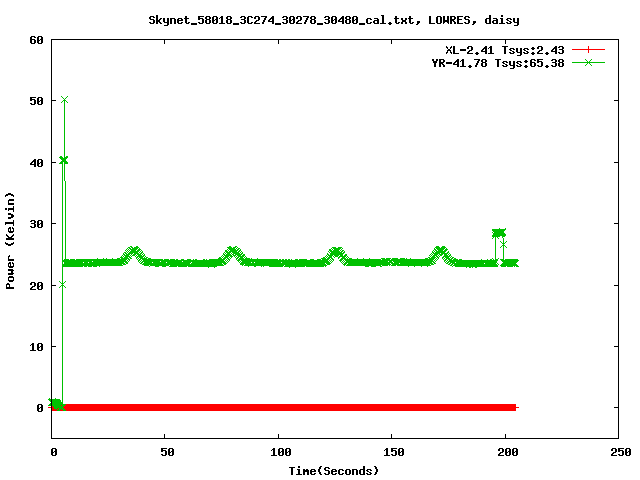Click the green bump peak near 125 seconds
Screen dimensions: 640x480
click(336, 252)
